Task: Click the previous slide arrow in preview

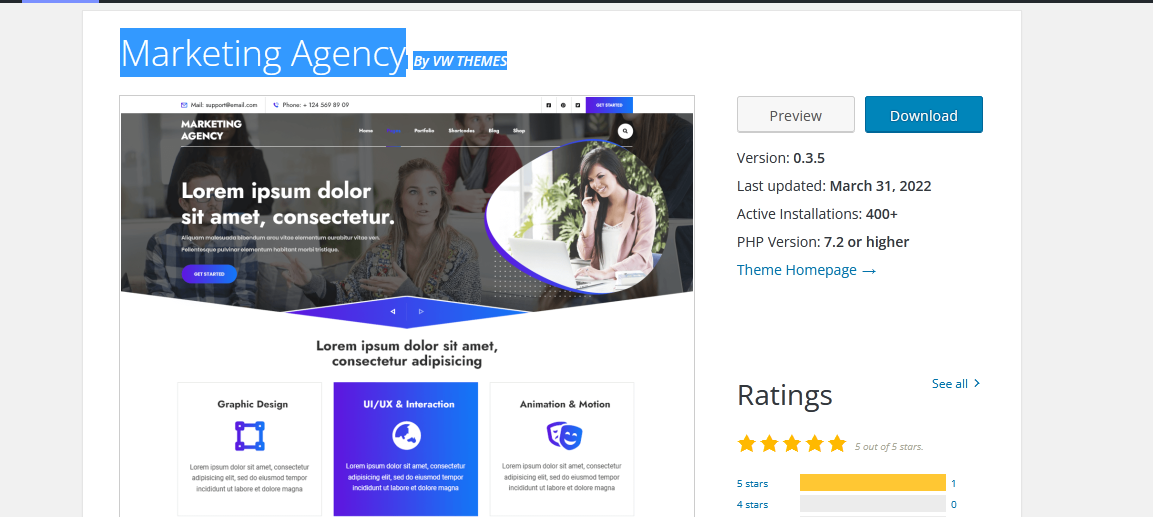Action: pos(393,312)
